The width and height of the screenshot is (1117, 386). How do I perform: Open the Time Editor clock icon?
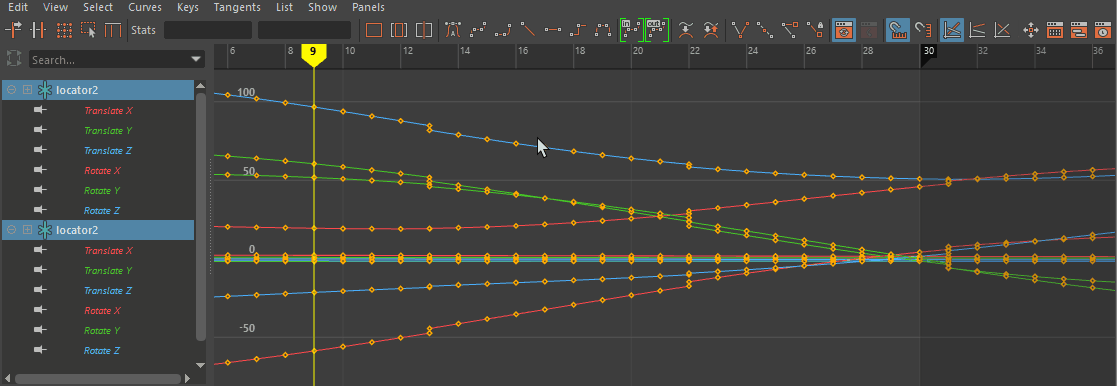tap(1103, 30)
